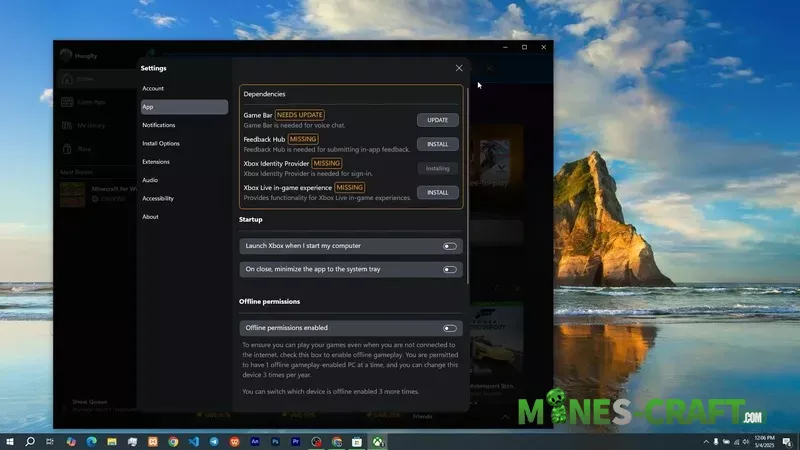The width and height of the screenshot is (800, 450).
Task: Select the Accessibility settings category
Action: click(x=158, y=198)
